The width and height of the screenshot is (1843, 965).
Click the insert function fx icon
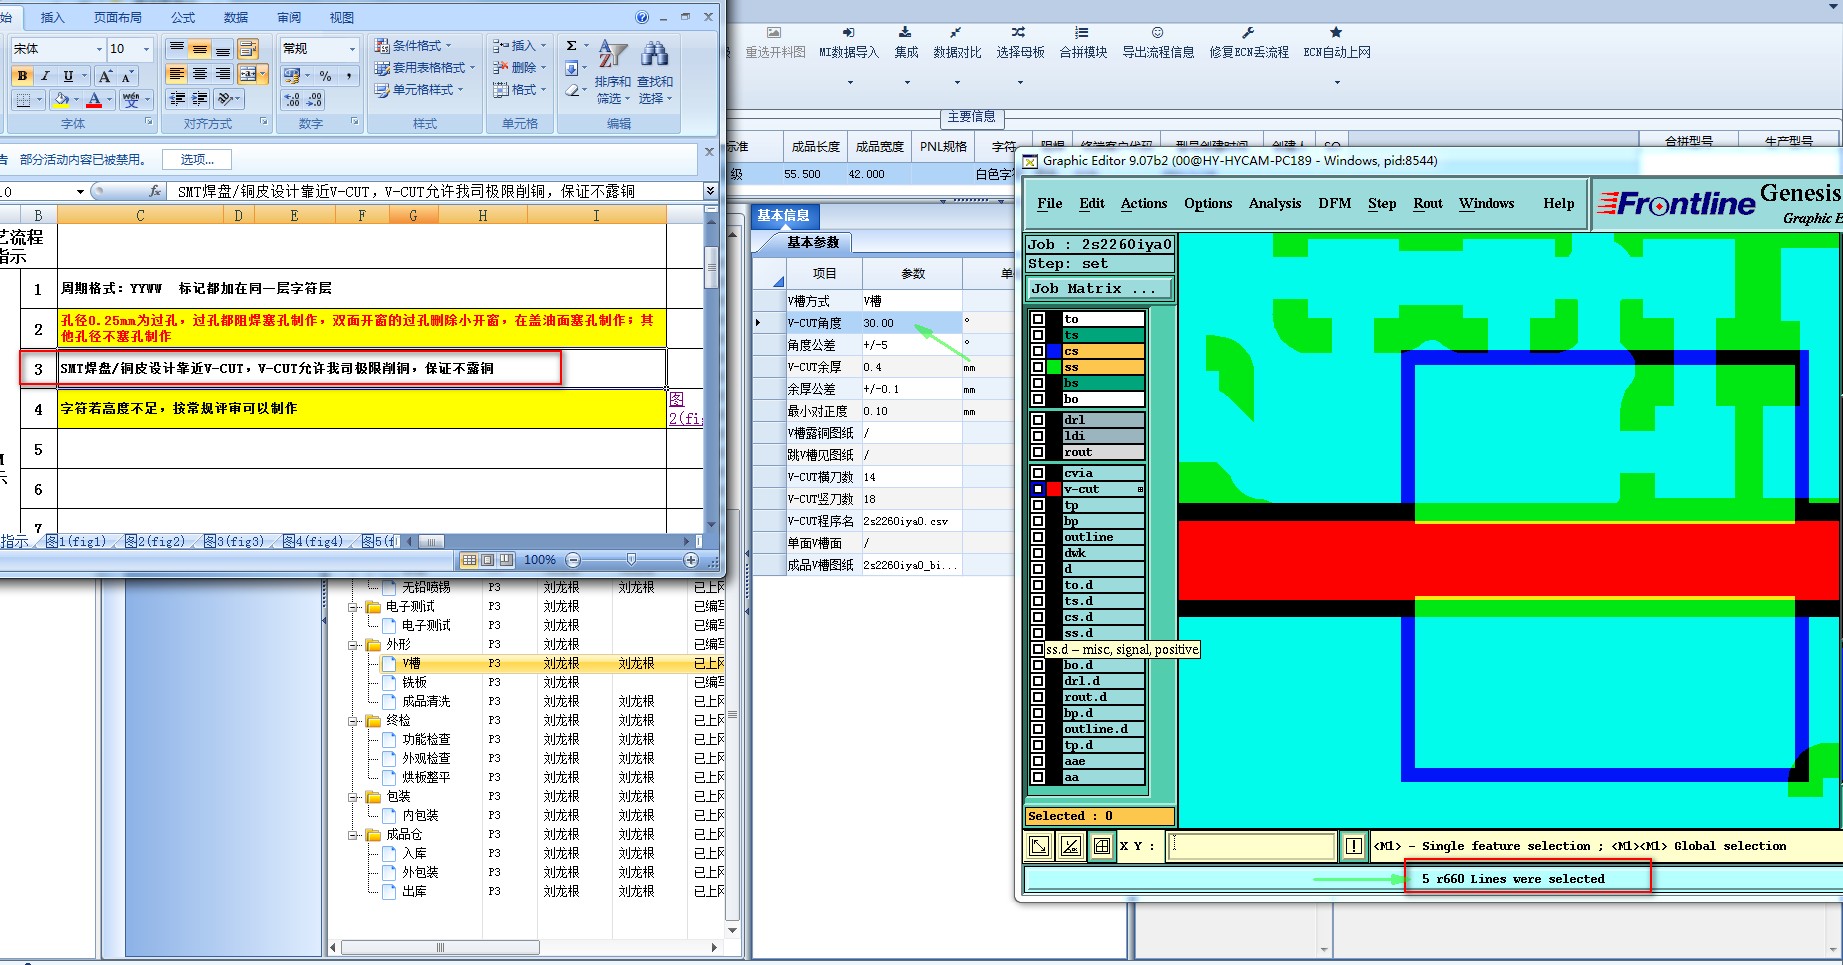pos(155,191)
